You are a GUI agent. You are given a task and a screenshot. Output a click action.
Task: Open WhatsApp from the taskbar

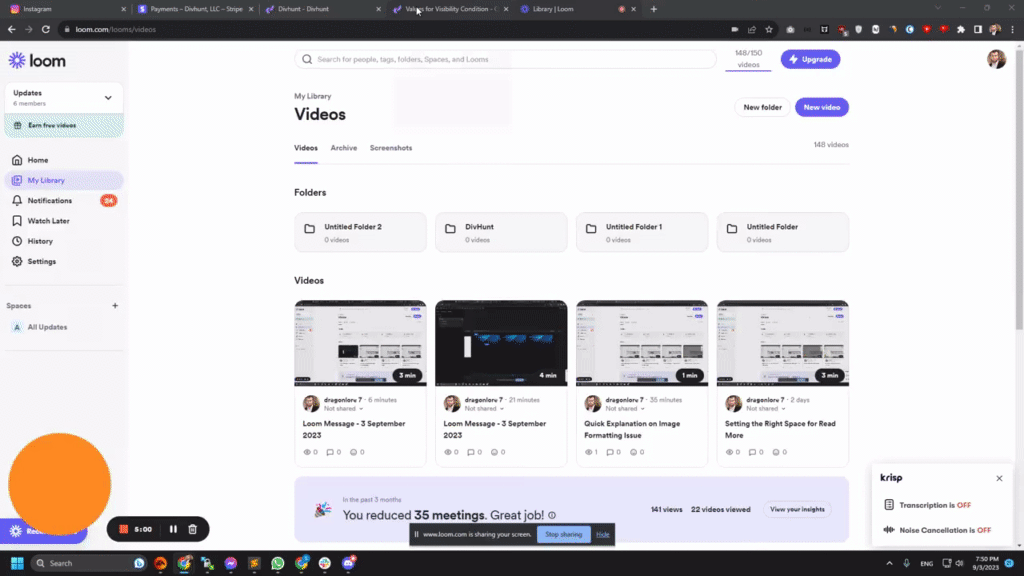click(278, 563)
